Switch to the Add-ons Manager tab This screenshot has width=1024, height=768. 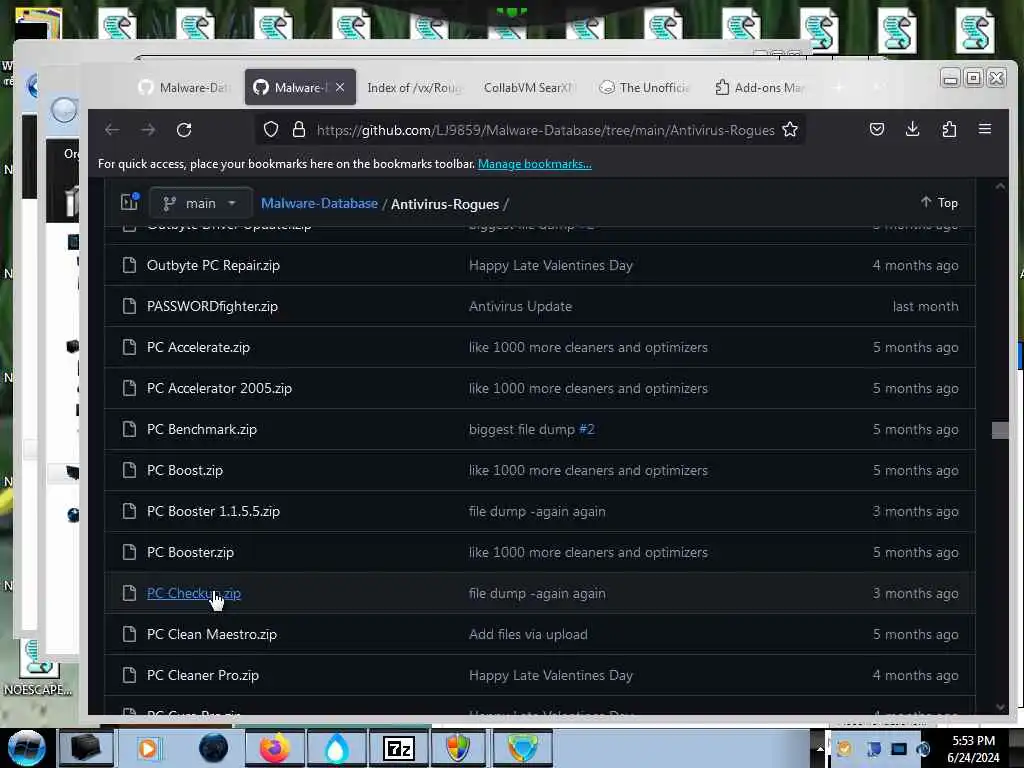761,88
